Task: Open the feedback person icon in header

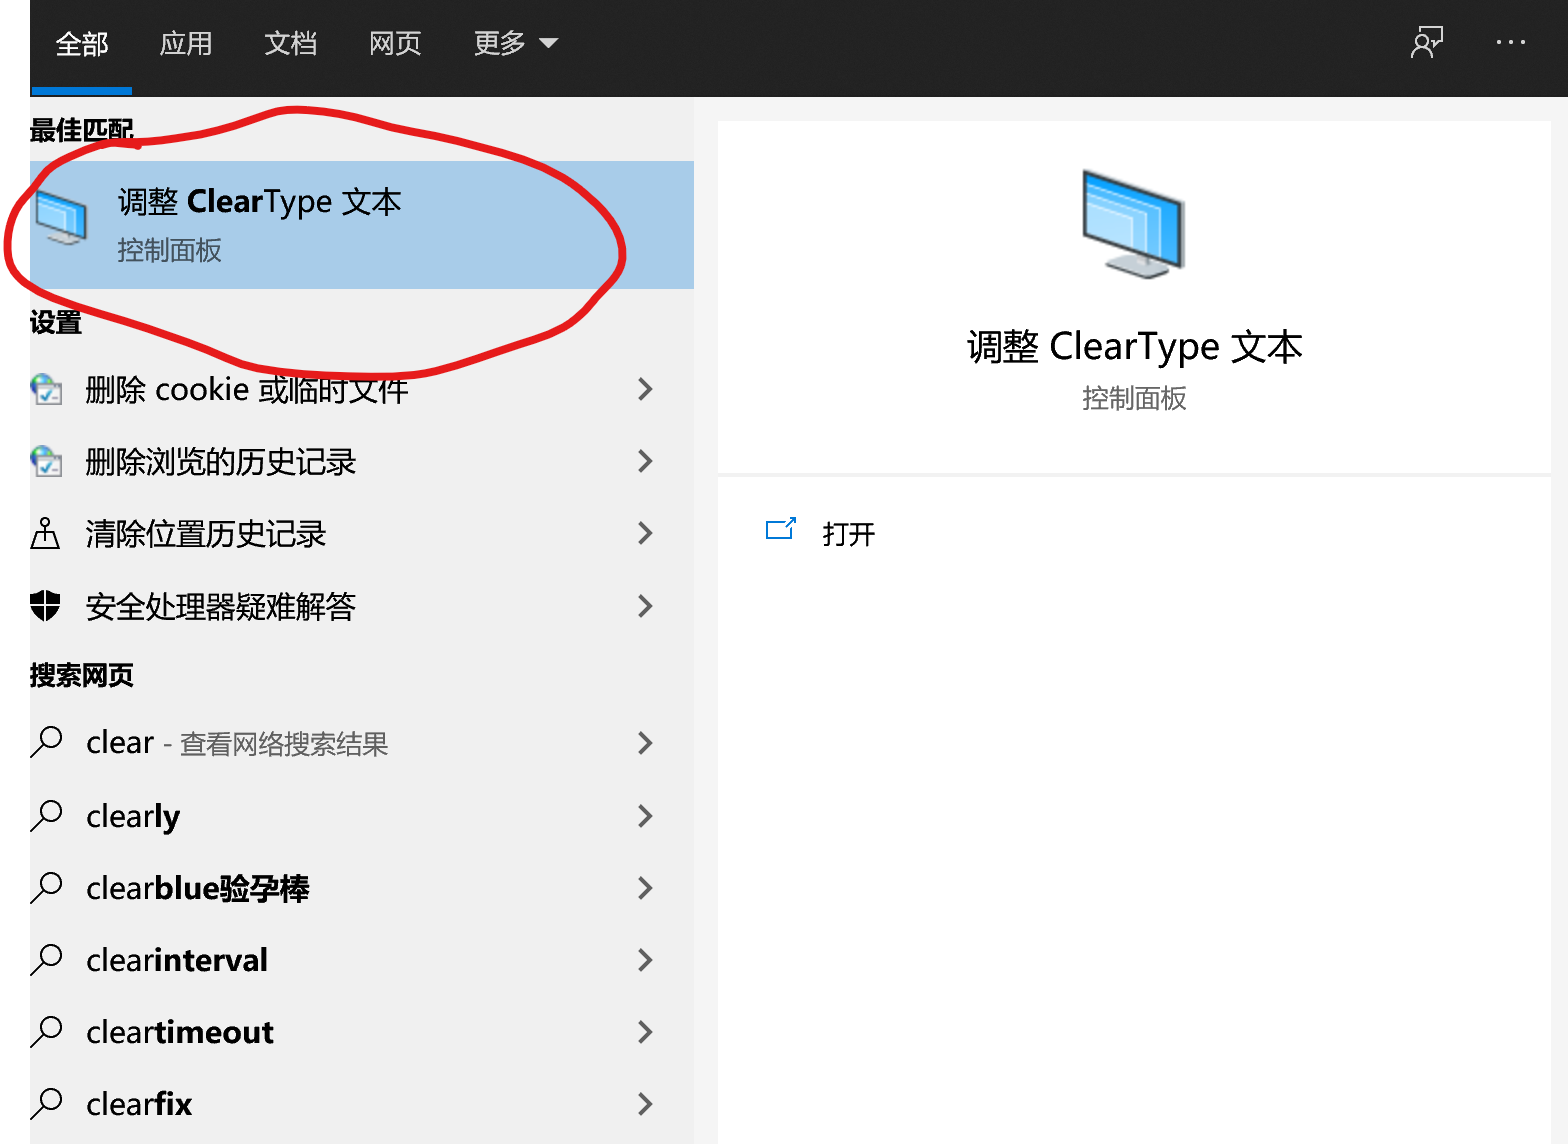Action: (1427, 43)
